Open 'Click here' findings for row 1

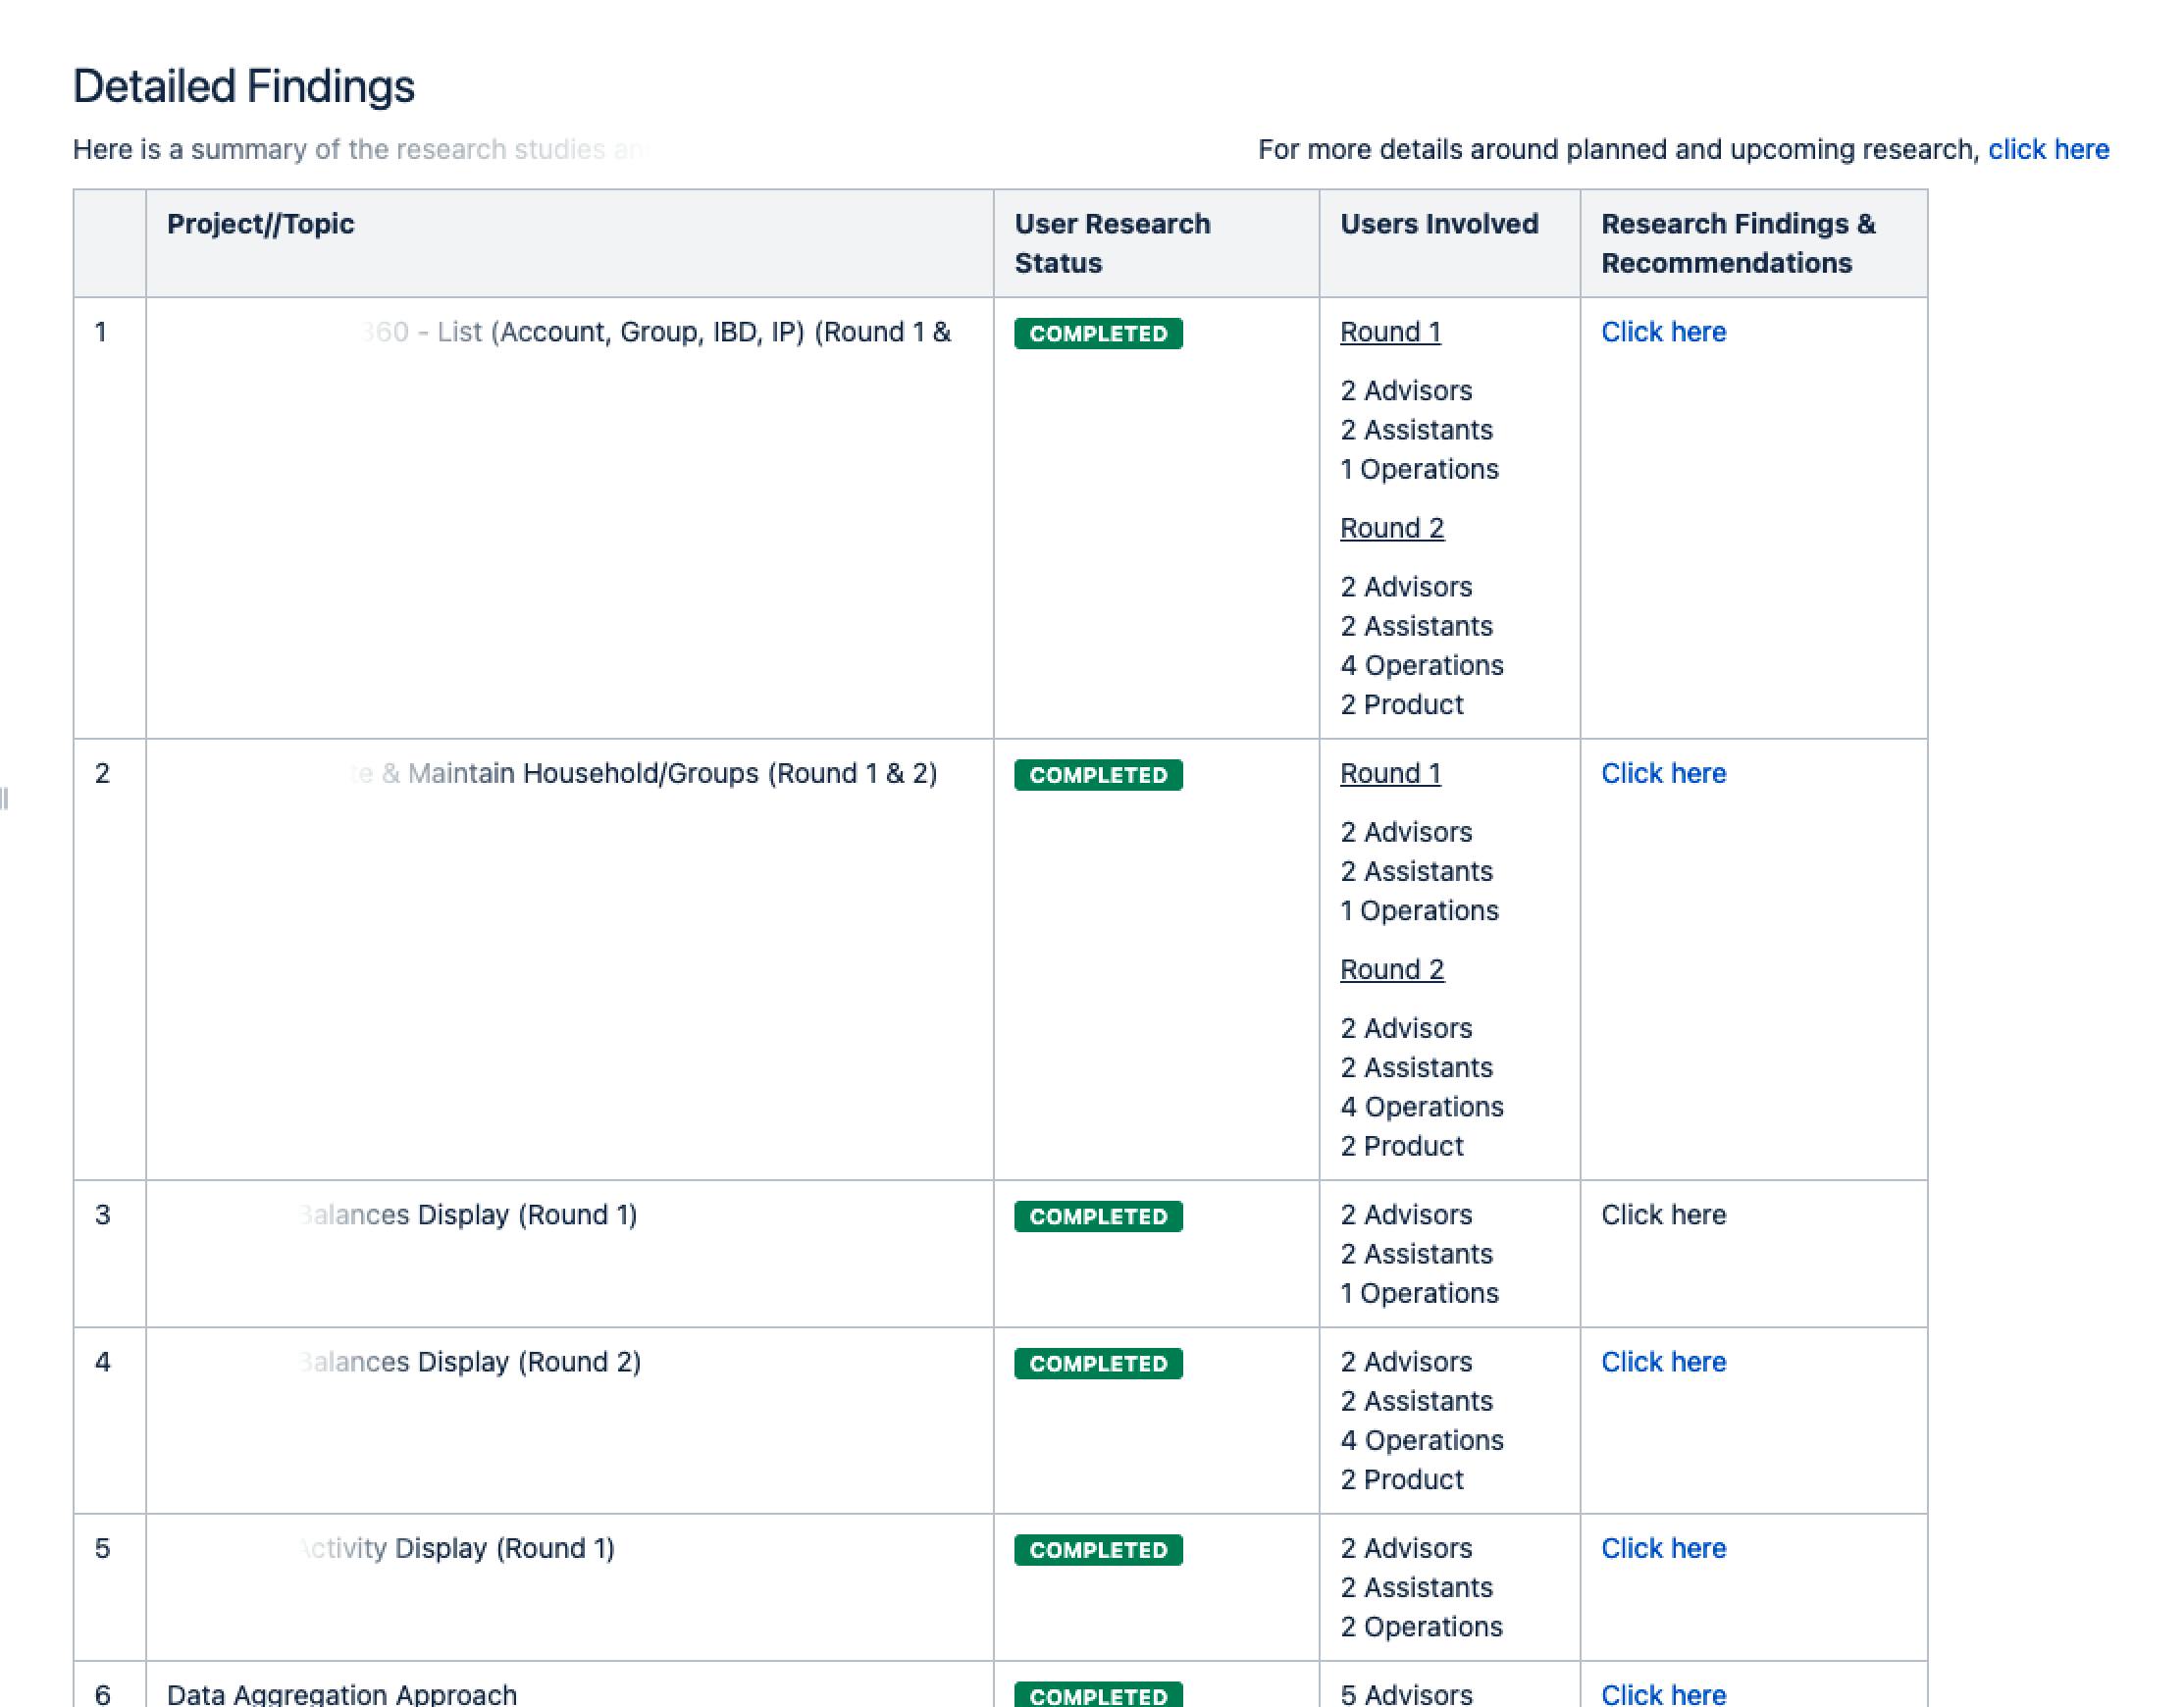click(x=1663, y=332)
